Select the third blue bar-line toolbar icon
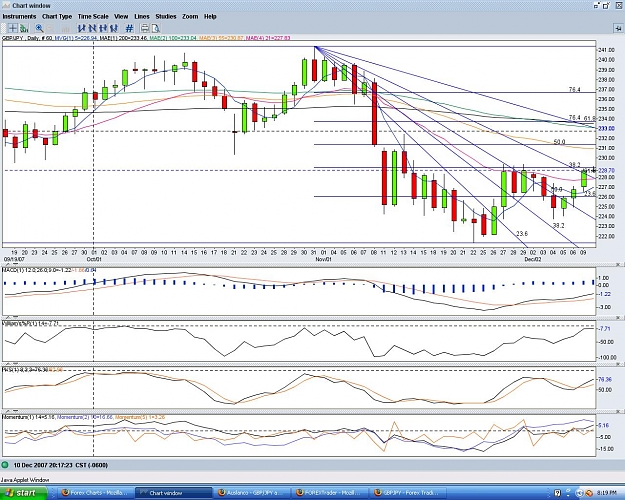625x500 pixels. [103, 28]
